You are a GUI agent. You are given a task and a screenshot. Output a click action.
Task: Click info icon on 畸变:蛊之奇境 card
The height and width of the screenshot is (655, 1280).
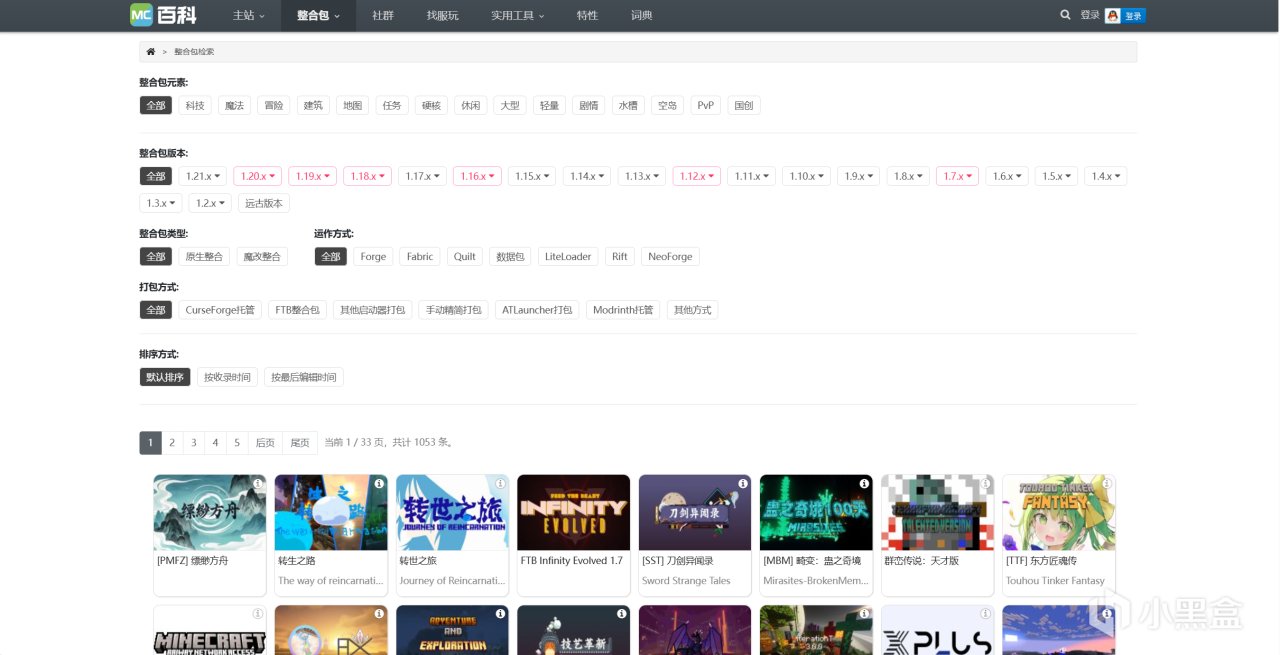[864, 483]
